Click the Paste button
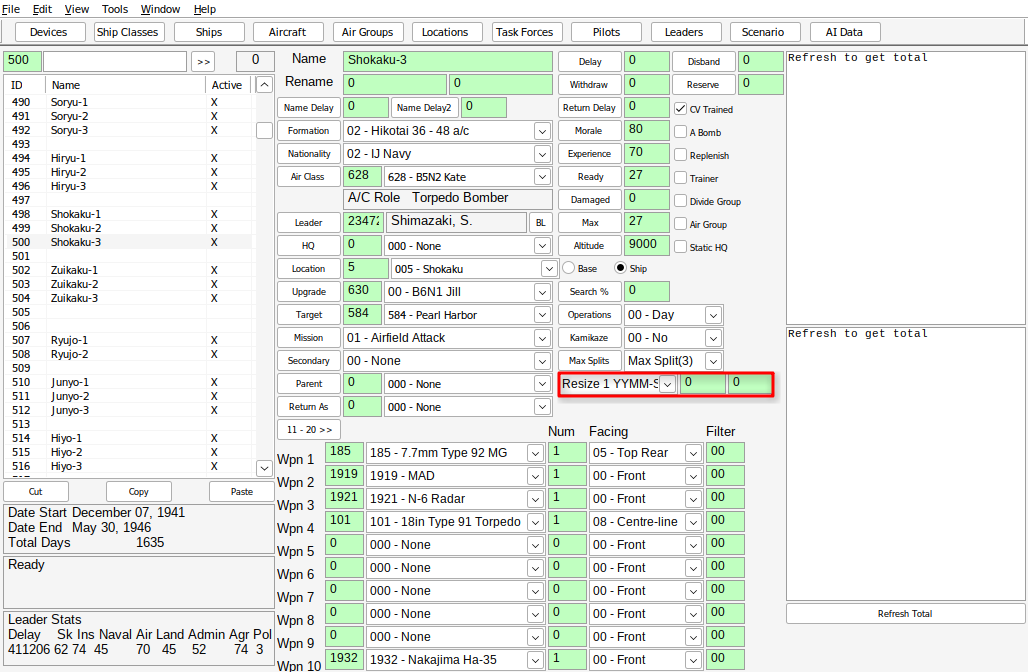 tap(242, 492)
